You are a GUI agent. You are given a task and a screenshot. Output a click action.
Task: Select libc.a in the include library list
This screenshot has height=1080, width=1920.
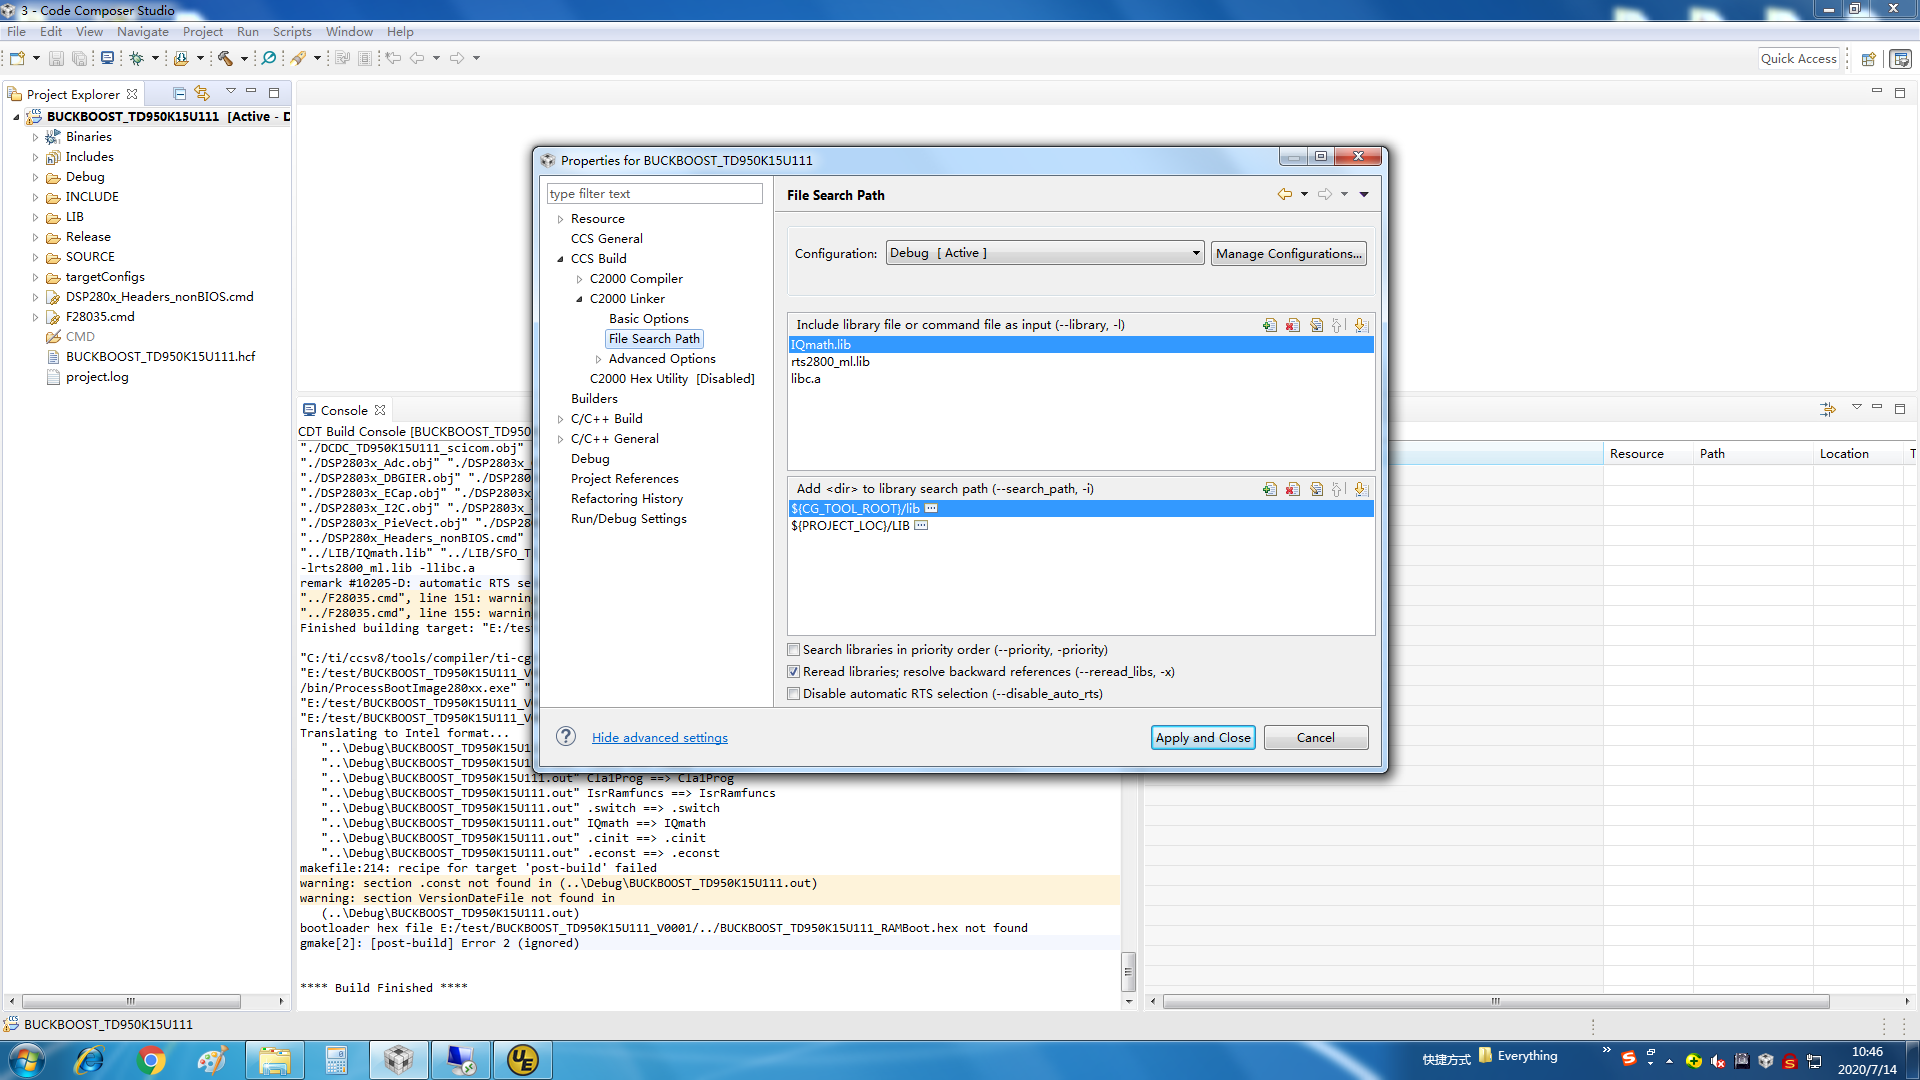[x=805, y=379]
